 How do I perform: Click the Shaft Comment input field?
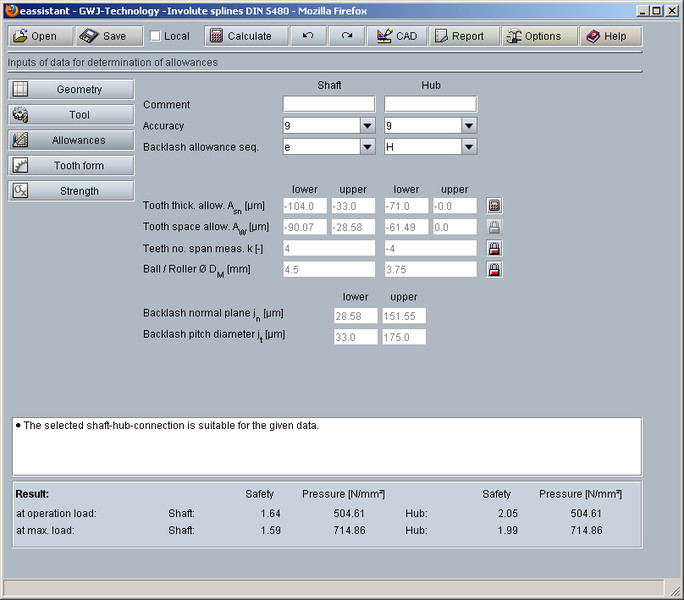point(328,104)
